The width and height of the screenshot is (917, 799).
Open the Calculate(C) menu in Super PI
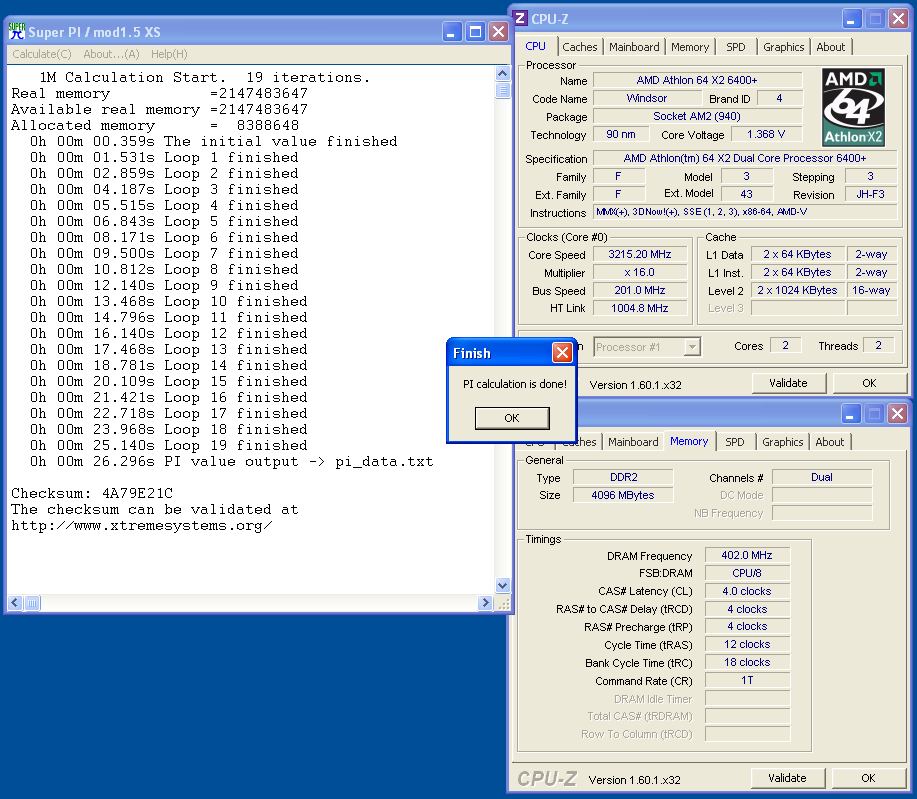click(42, 54)
